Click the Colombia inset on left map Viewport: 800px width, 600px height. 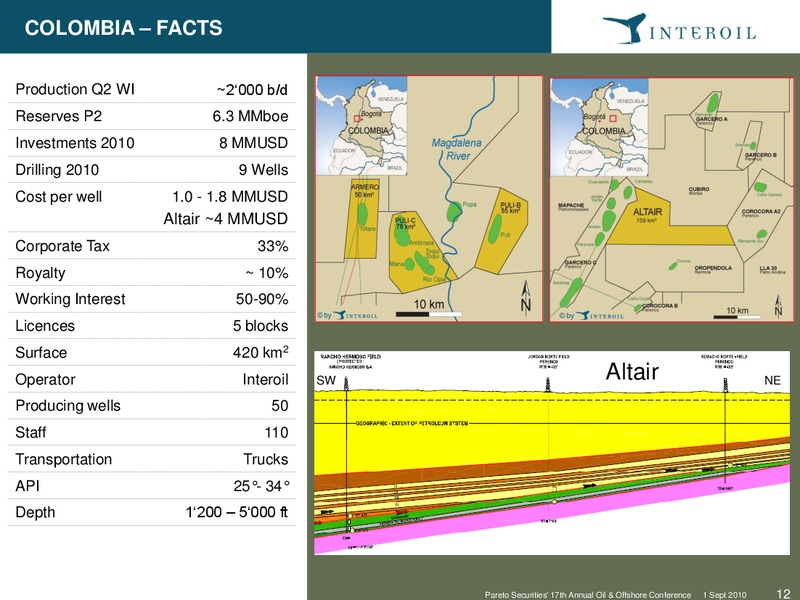tap(362, 126)
